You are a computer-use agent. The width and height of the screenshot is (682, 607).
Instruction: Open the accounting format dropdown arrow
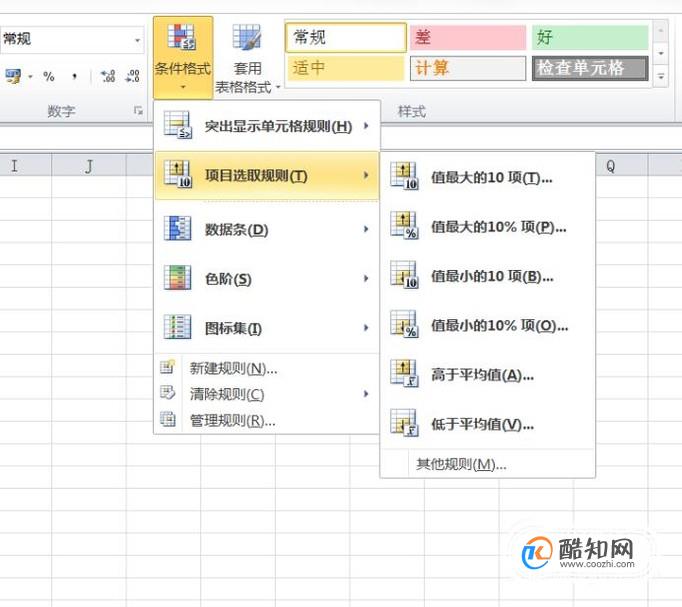[30, 77]
